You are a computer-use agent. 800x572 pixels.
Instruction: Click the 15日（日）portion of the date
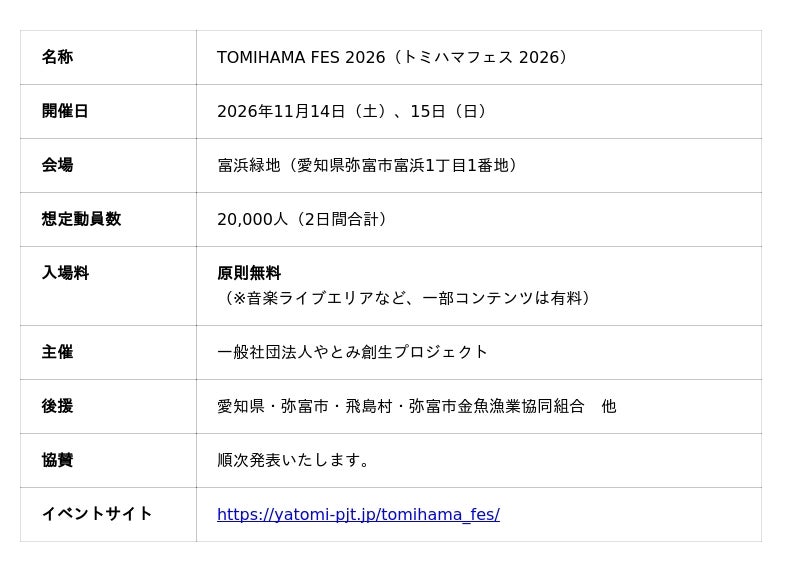coord(448,111)
